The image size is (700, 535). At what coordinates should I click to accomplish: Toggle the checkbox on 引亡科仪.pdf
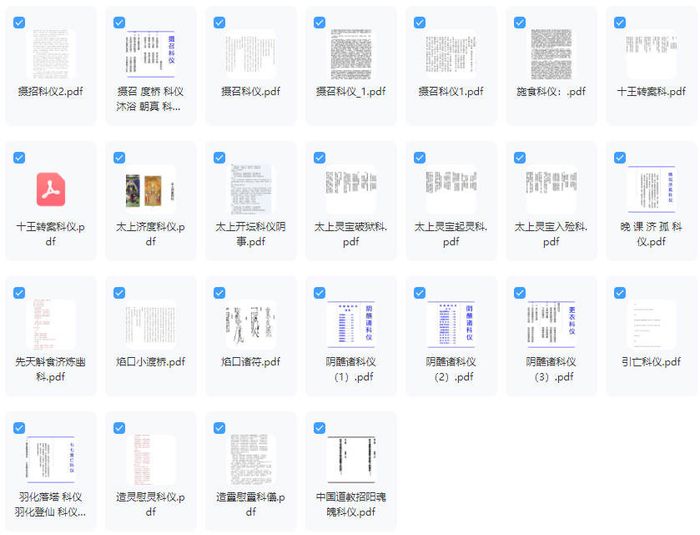tap(619, 292)
